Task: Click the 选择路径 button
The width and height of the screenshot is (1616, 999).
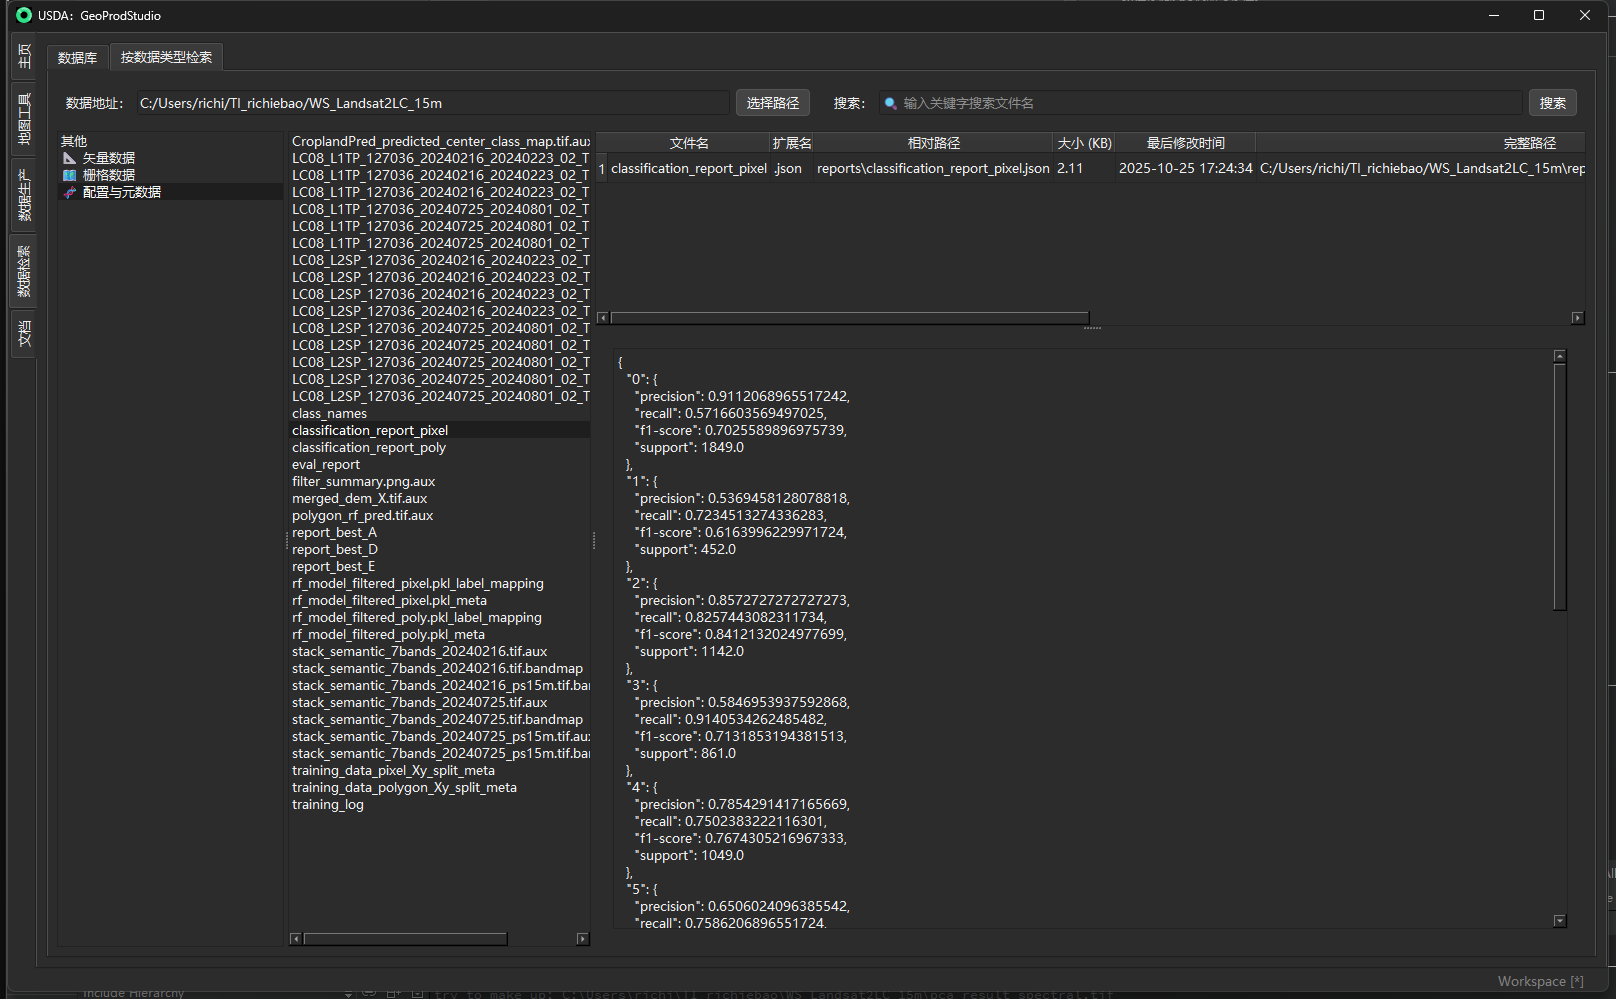Action: point(772,103)
